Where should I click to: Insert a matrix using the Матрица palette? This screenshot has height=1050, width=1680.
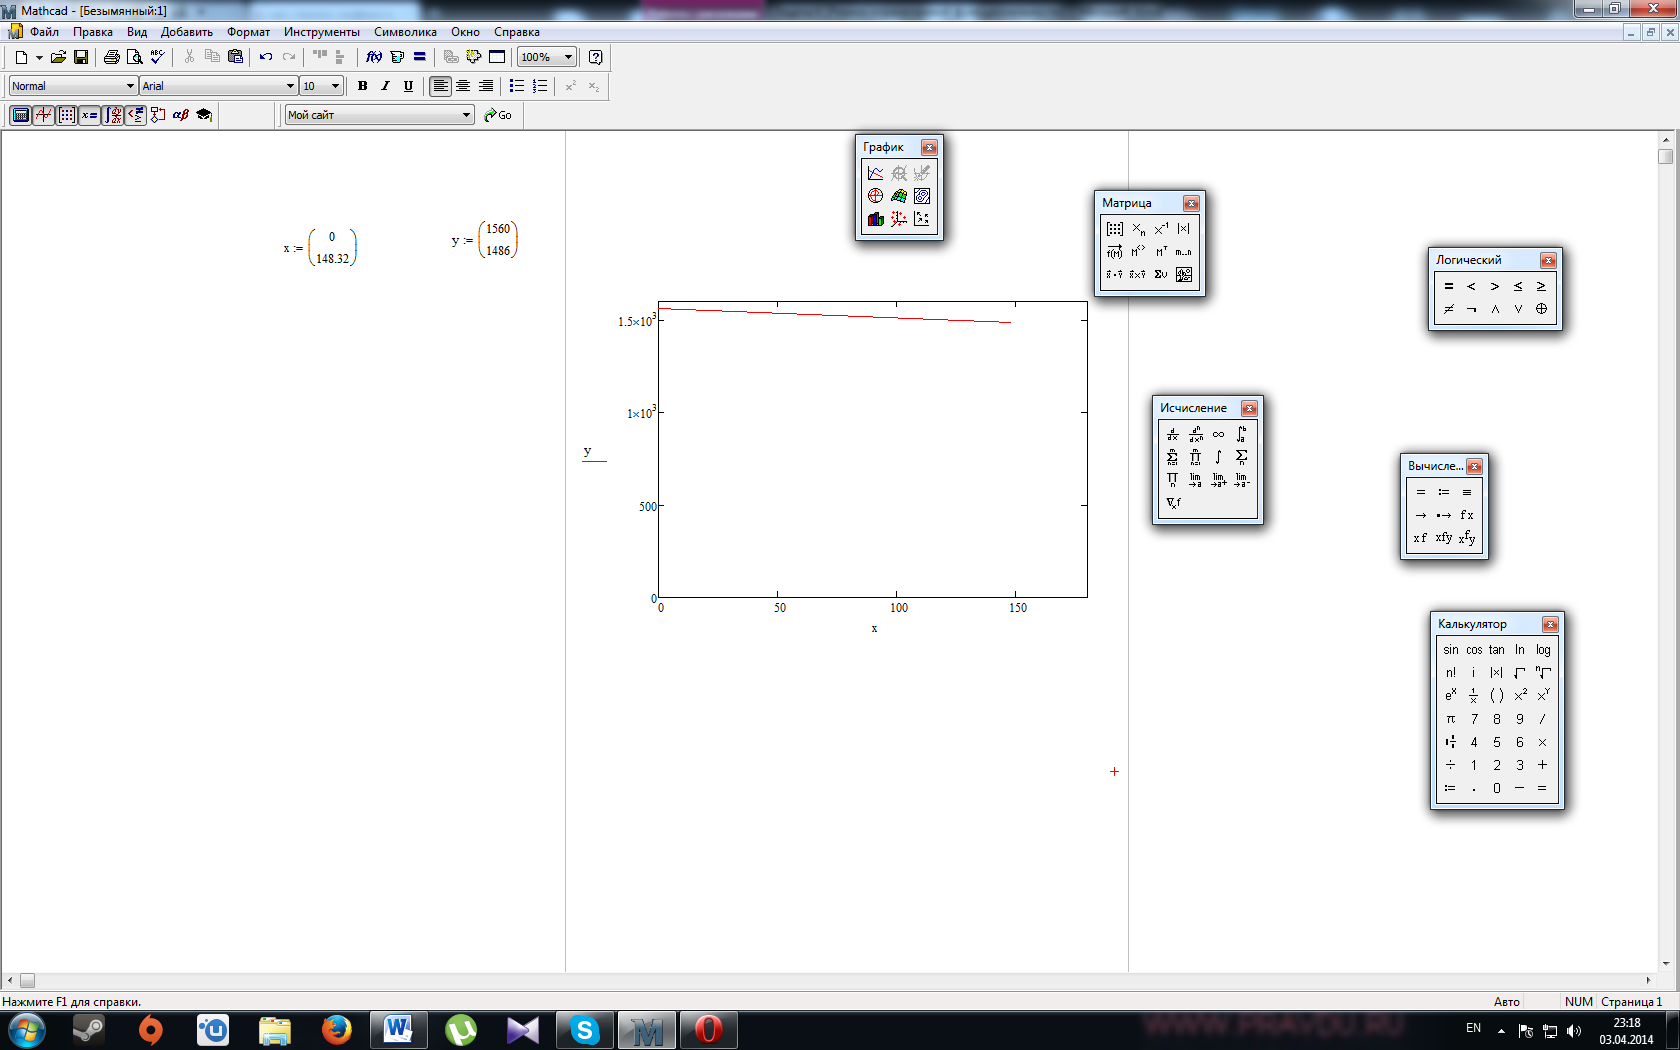1115,229
